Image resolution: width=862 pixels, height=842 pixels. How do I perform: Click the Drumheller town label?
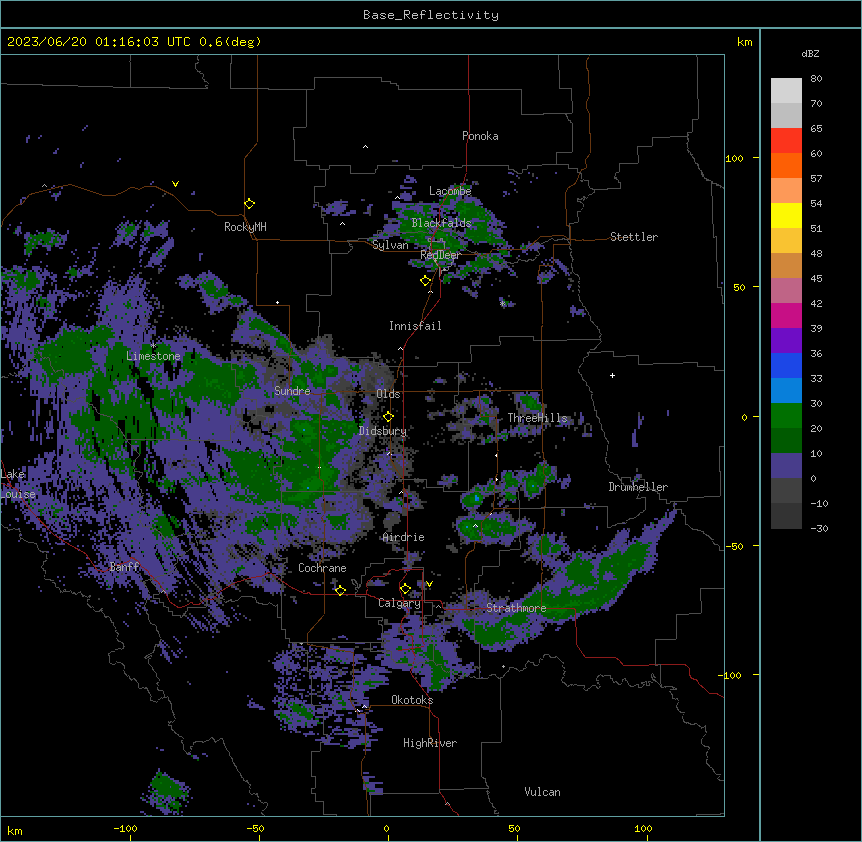(638, 487)
